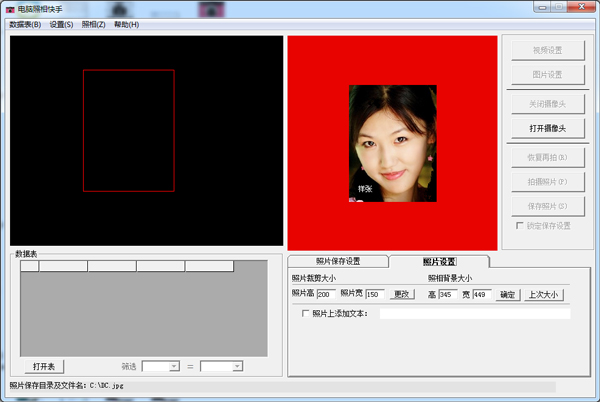Toggle the 锁定保存设置 checkbox
Viewport: 600px width, 402px height.
520,226
